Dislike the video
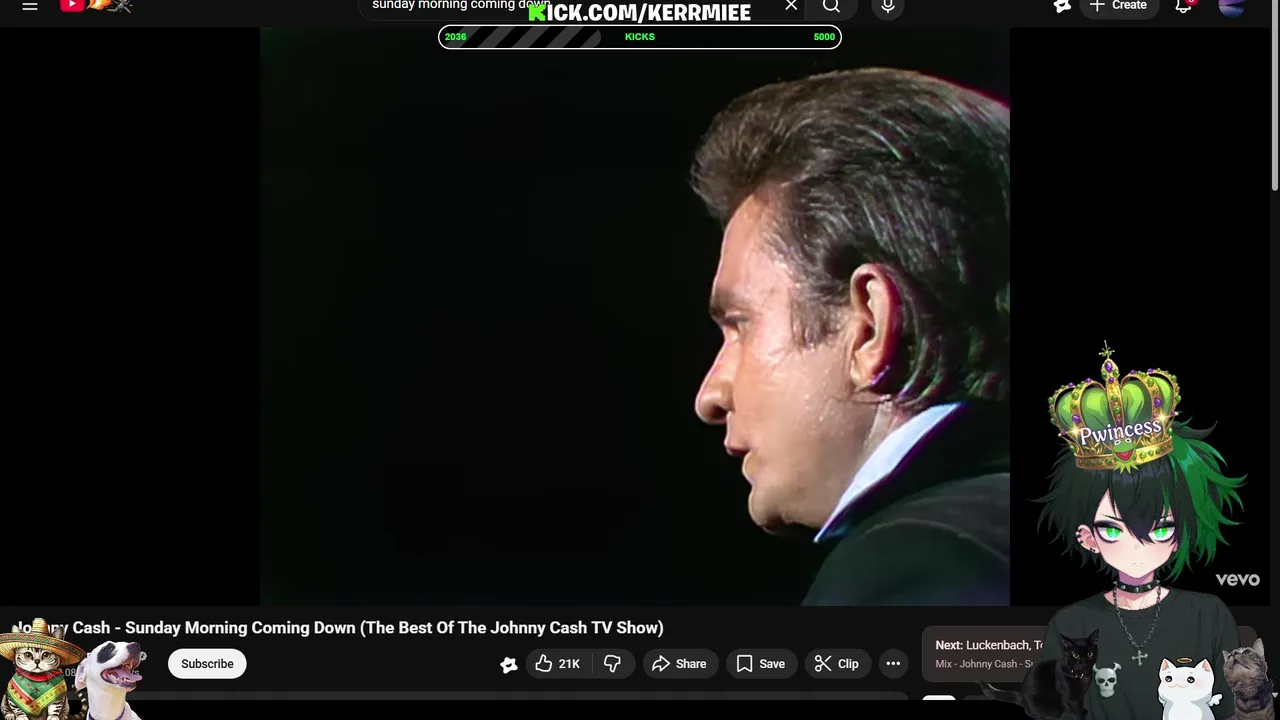The height and width of the screenshot is (720, 1280). click(612, 664)
